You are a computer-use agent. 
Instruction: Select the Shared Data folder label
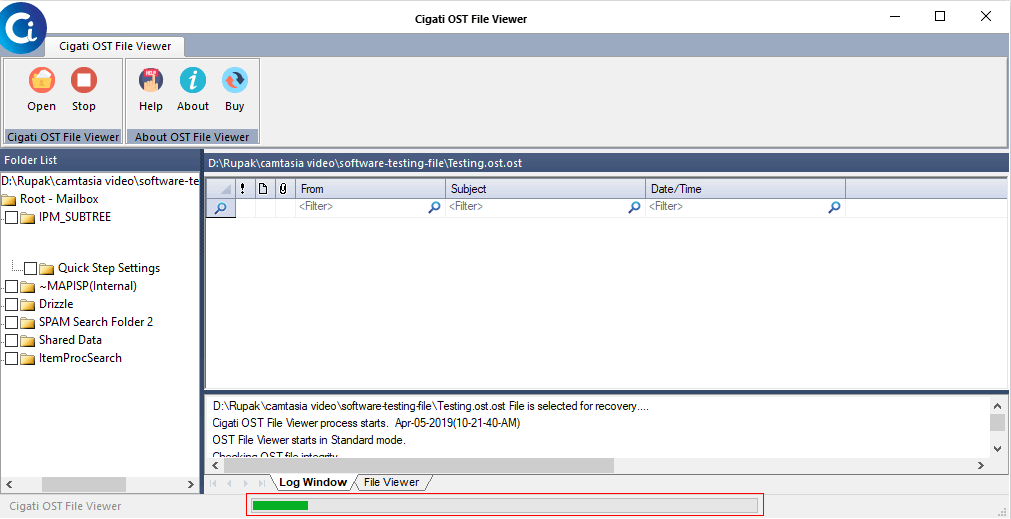[70, 340]
